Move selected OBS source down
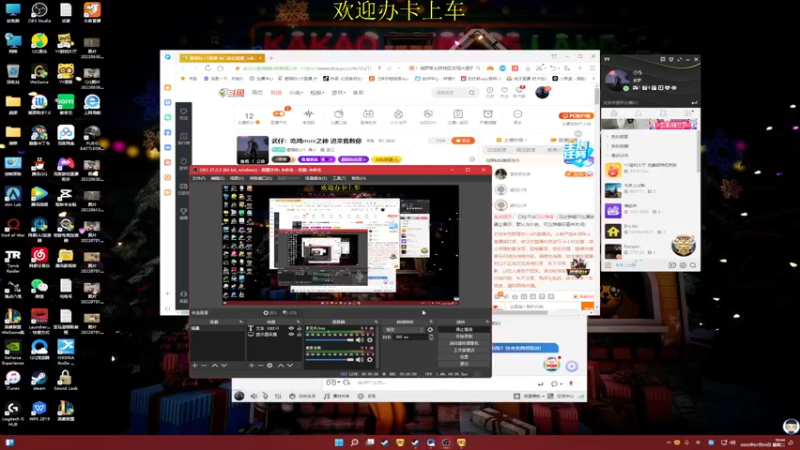Screen dimensions: 800x450 coord(290,365)
